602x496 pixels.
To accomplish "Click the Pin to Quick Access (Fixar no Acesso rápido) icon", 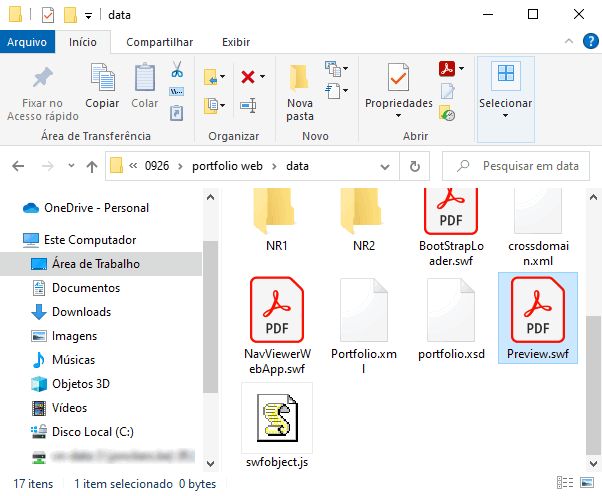I will pos(43,78).
